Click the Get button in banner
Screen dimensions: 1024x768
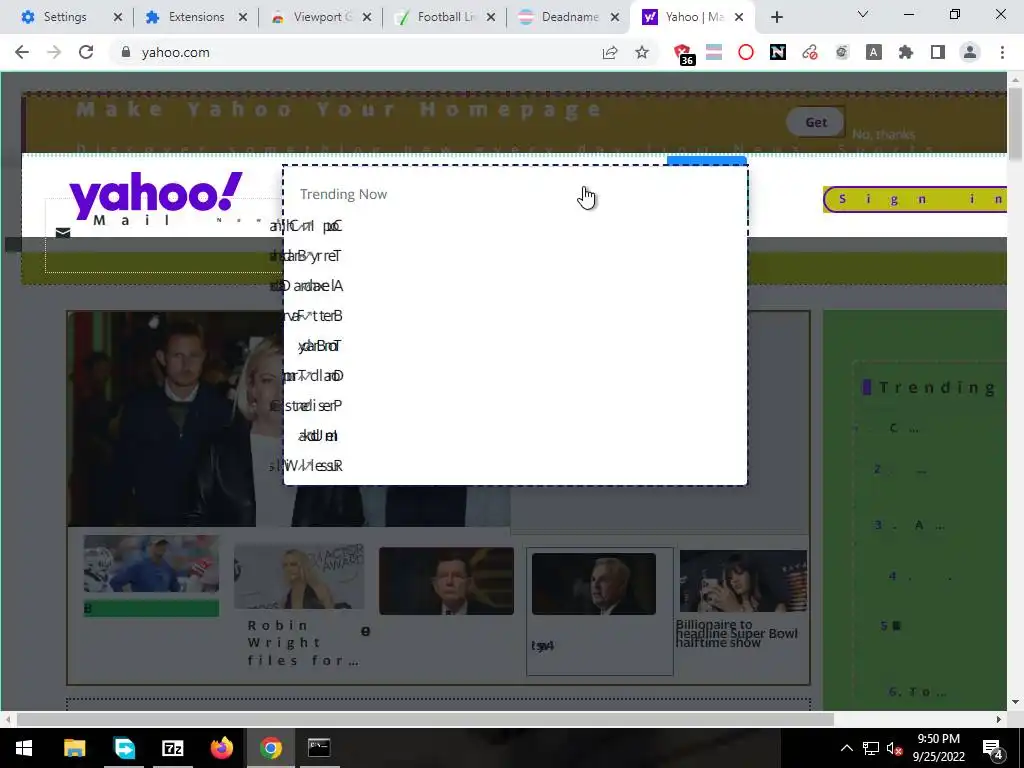(816, 122)
